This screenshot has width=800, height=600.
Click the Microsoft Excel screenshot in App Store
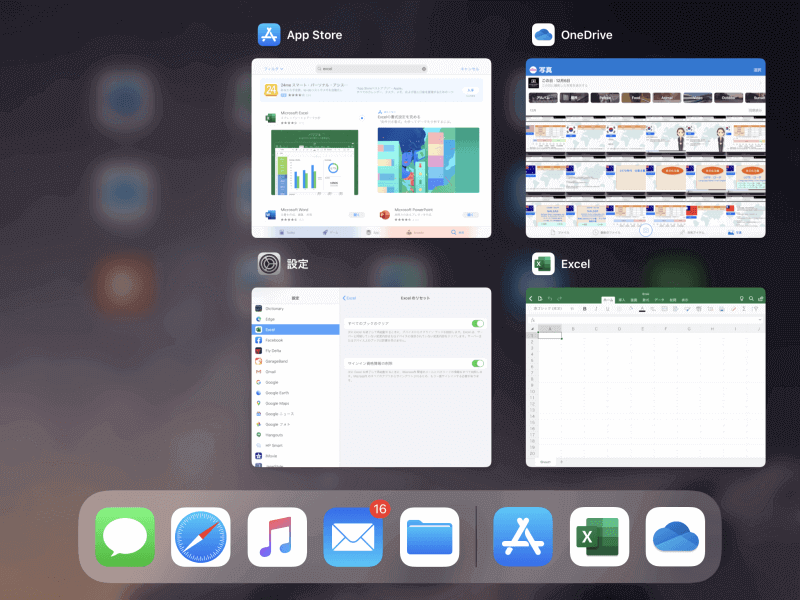(x=314, y=162)
